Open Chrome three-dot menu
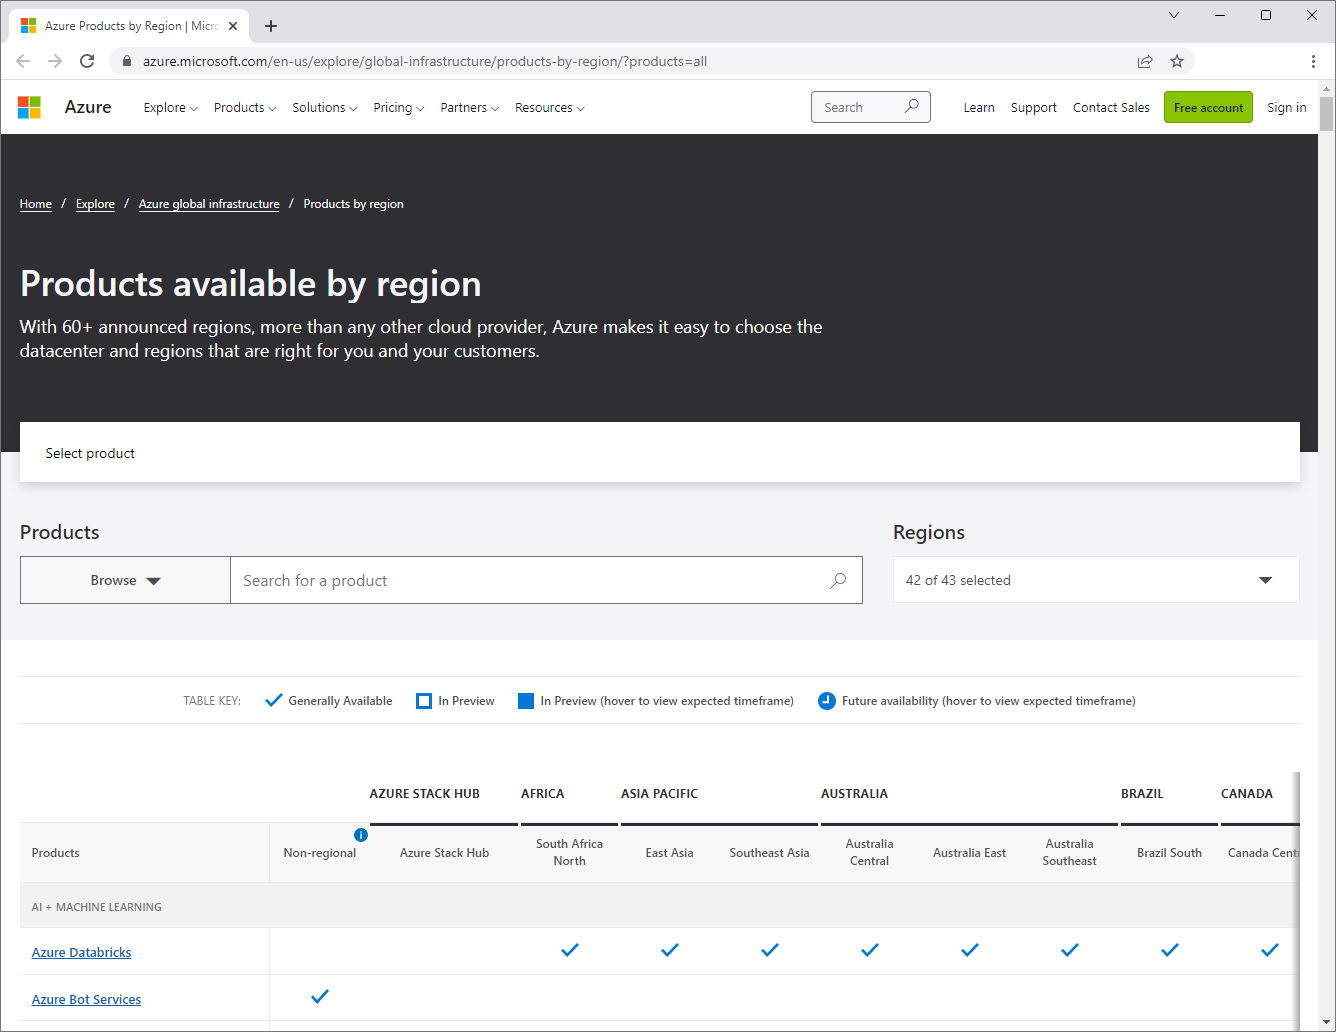Screen dimensions: 1336x1032 pyautogui.click(x=1313, y=61)
